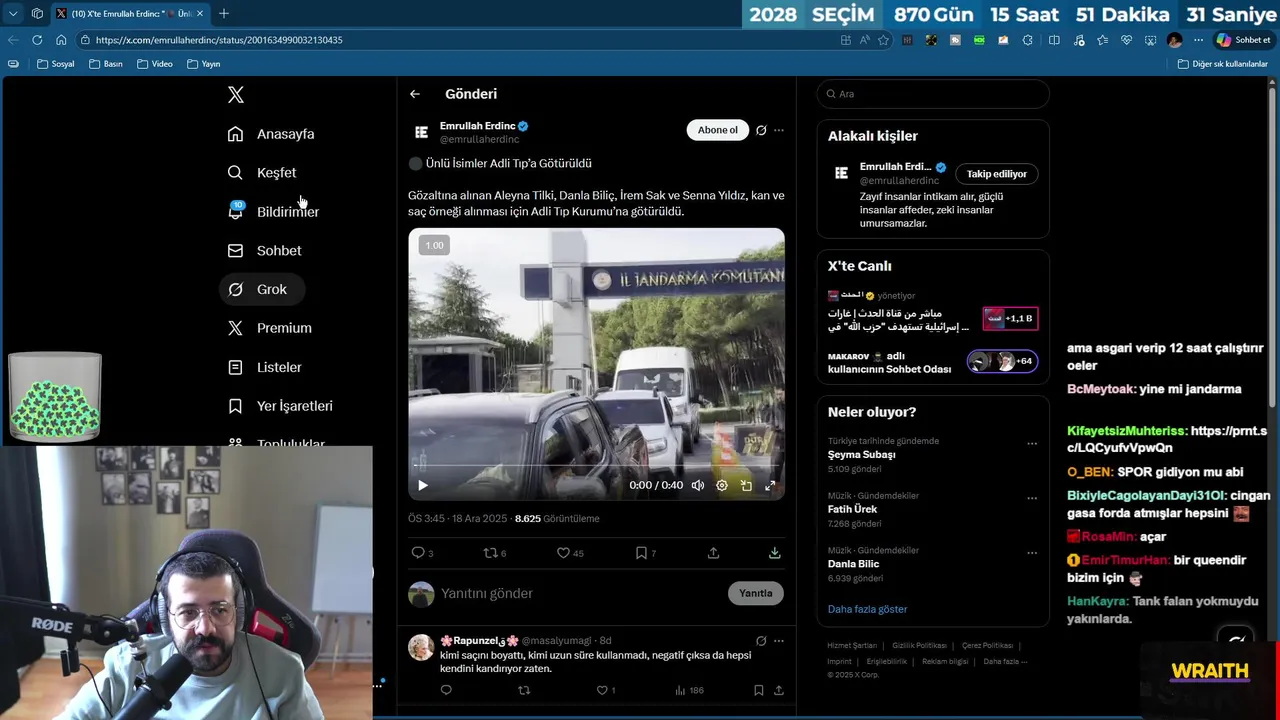Download the video with green arrow icon

click(774, 553)
